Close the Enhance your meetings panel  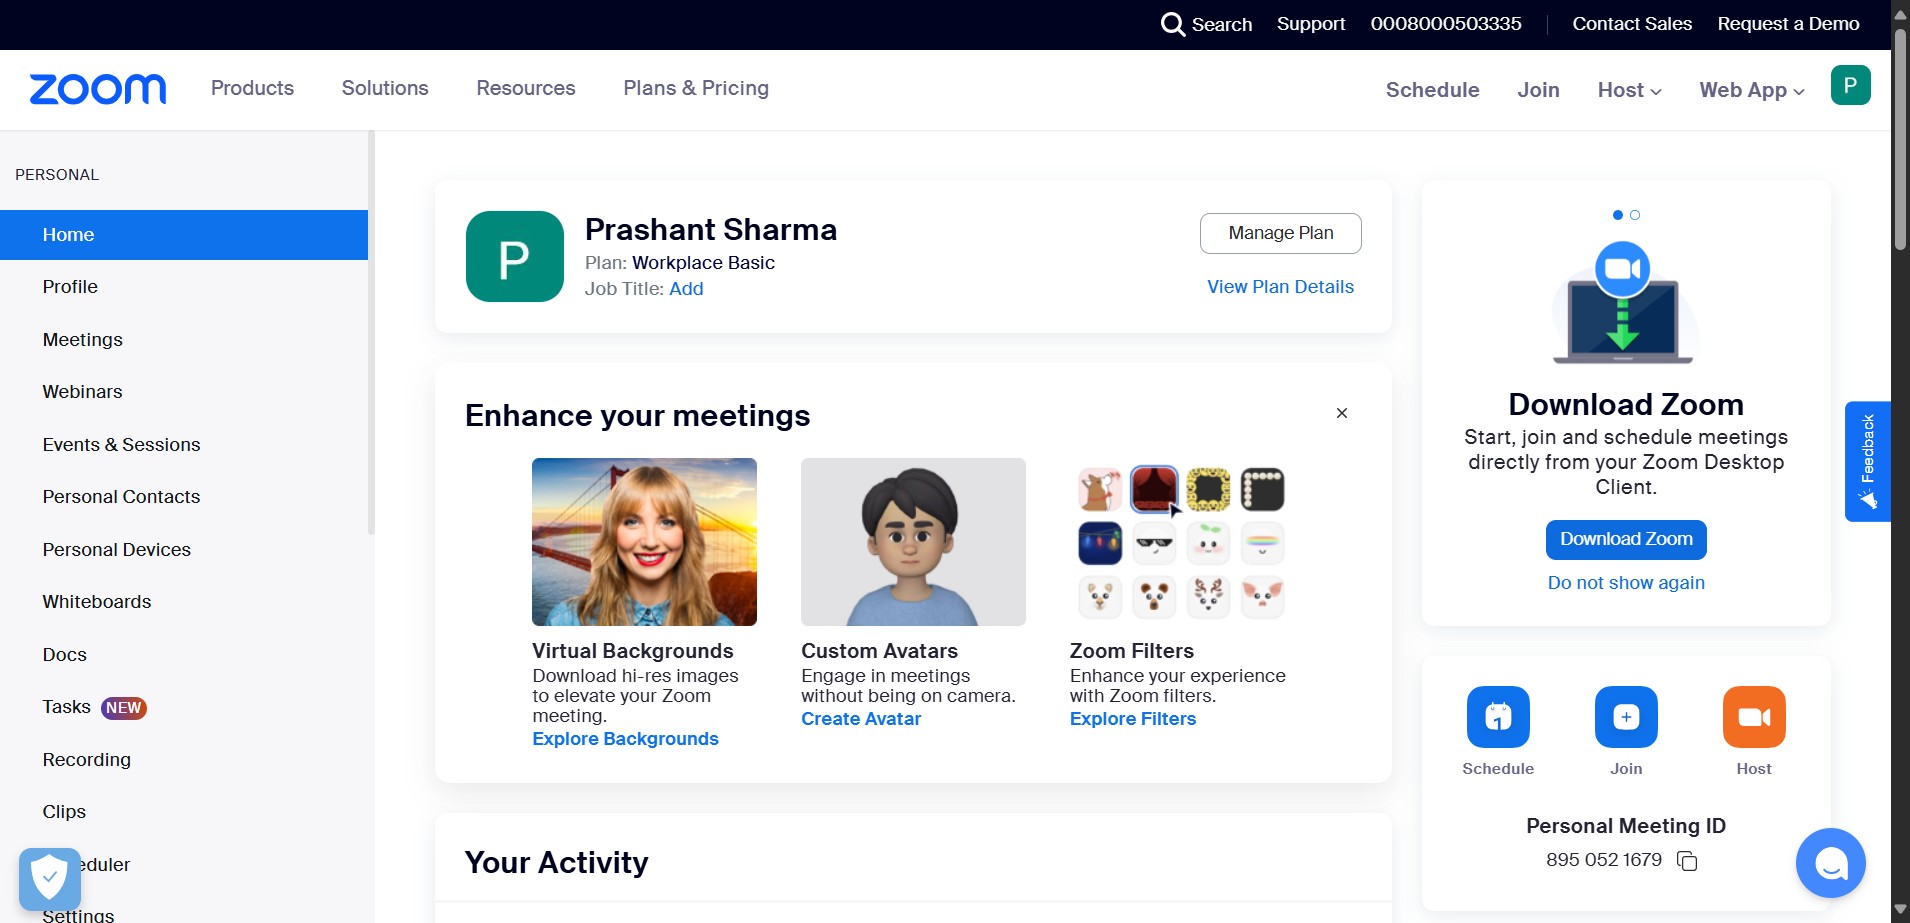coord(1342,413)
